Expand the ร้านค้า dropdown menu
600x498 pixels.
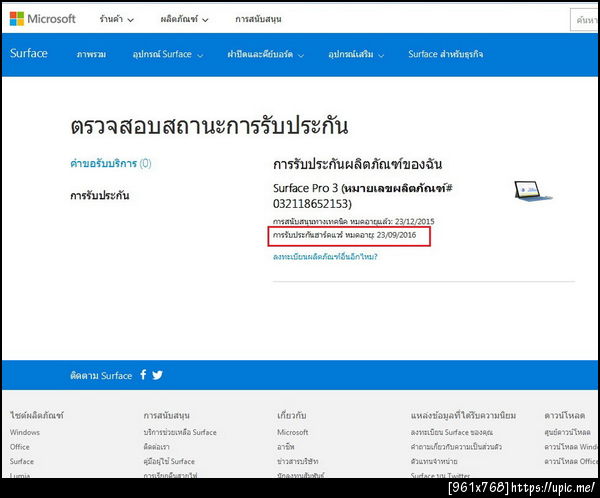[x=116, y=19]
